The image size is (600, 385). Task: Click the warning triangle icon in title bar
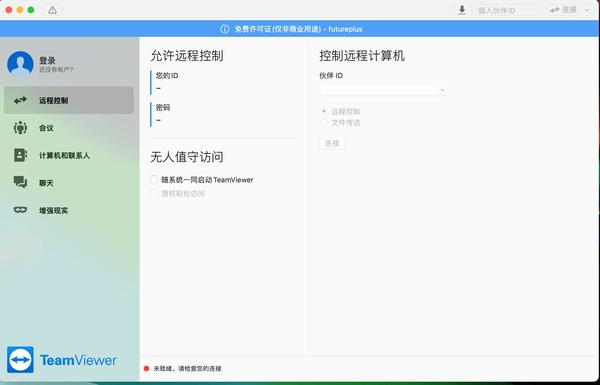pyautogui.click(x=52, y=10)
